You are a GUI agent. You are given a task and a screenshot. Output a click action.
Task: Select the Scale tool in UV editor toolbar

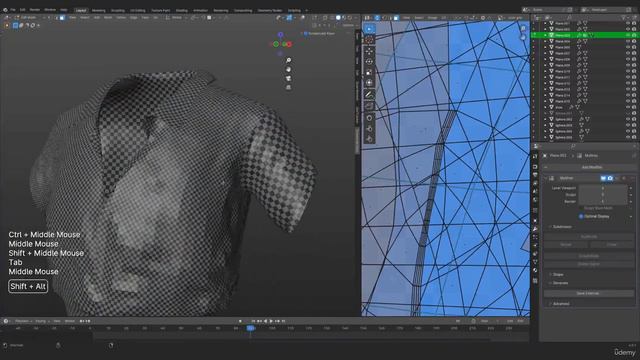[x=369, y=72]
